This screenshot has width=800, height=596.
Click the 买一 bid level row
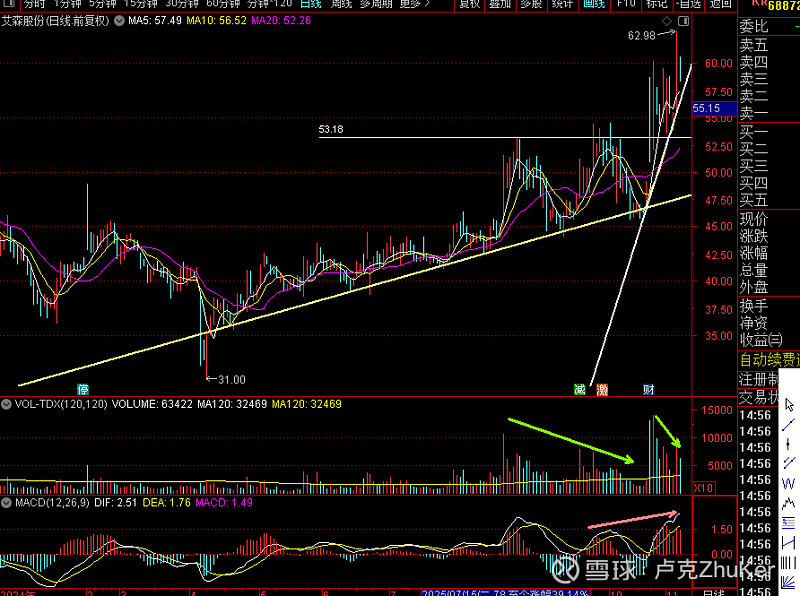pos(769,132)
